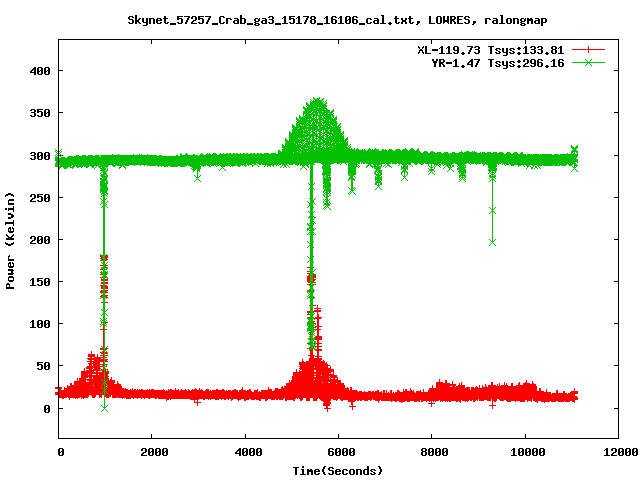The height and width of the screenshot is (480, 640).
Task: Click the green cross legend sample line
Action: click(588, 63)
